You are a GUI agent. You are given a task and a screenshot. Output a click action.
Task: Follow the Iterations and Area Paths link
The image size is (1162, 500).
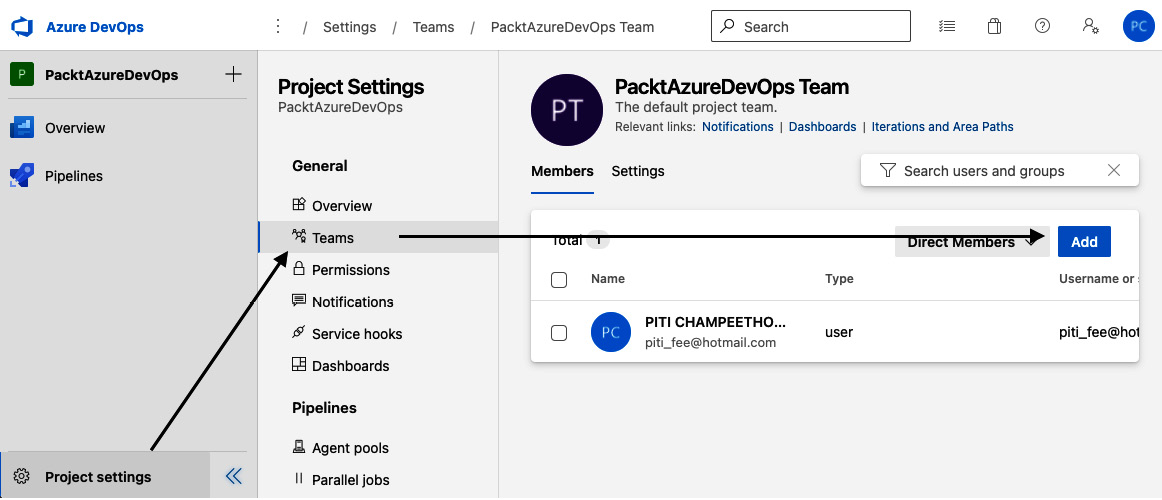click(942, 127)
